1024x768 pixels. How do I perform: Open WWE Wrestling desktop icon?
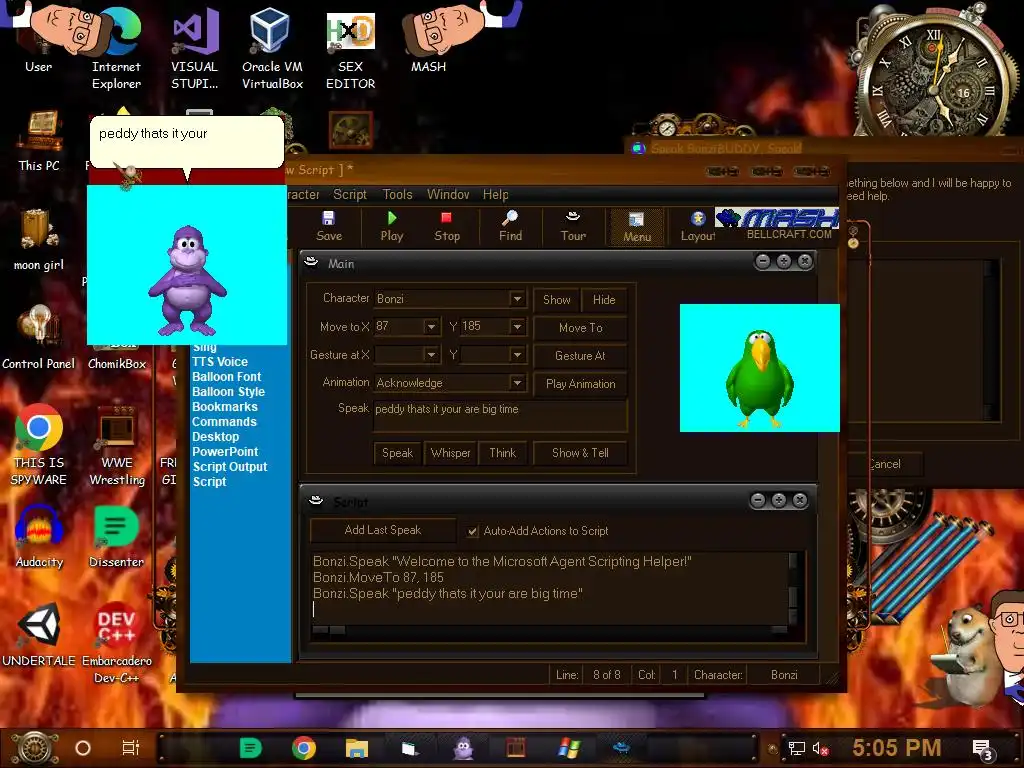(x=117, y=445)
